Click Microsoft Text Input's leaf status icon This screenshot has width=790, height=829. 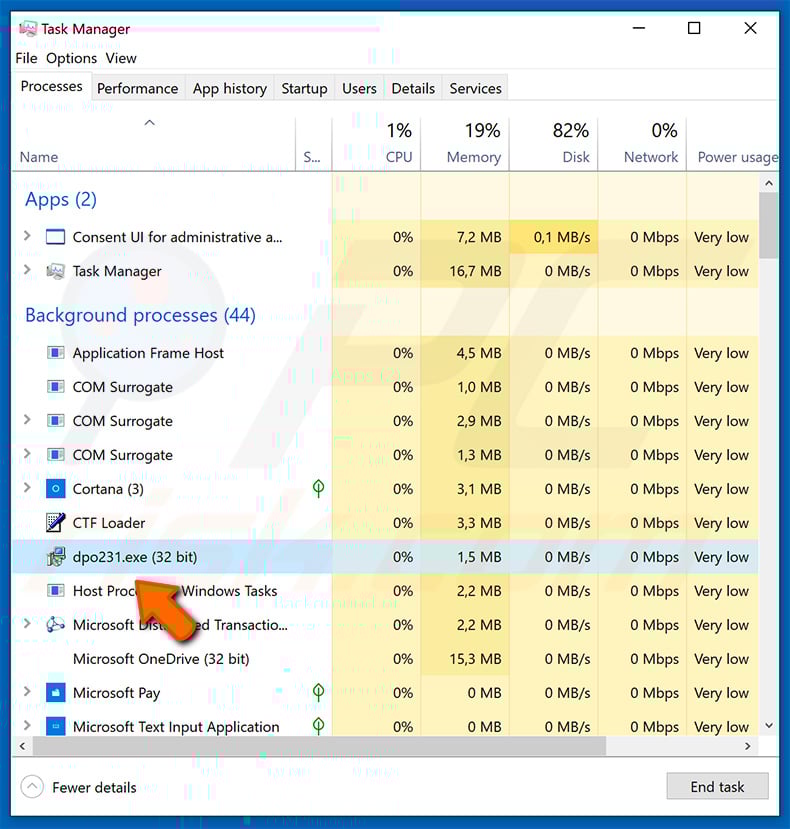click(318, 726)
